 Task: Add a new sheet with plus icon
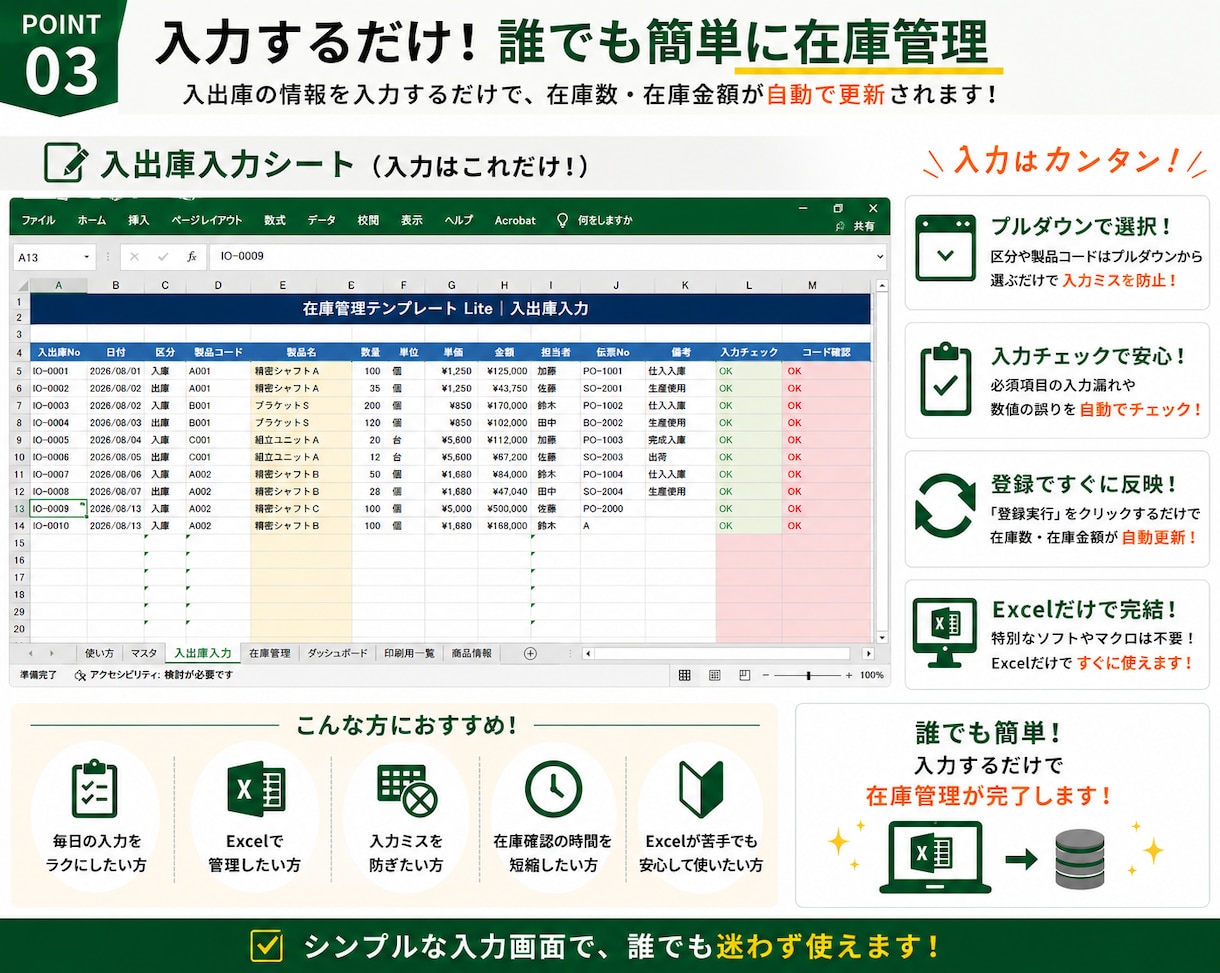pos(531,653)
